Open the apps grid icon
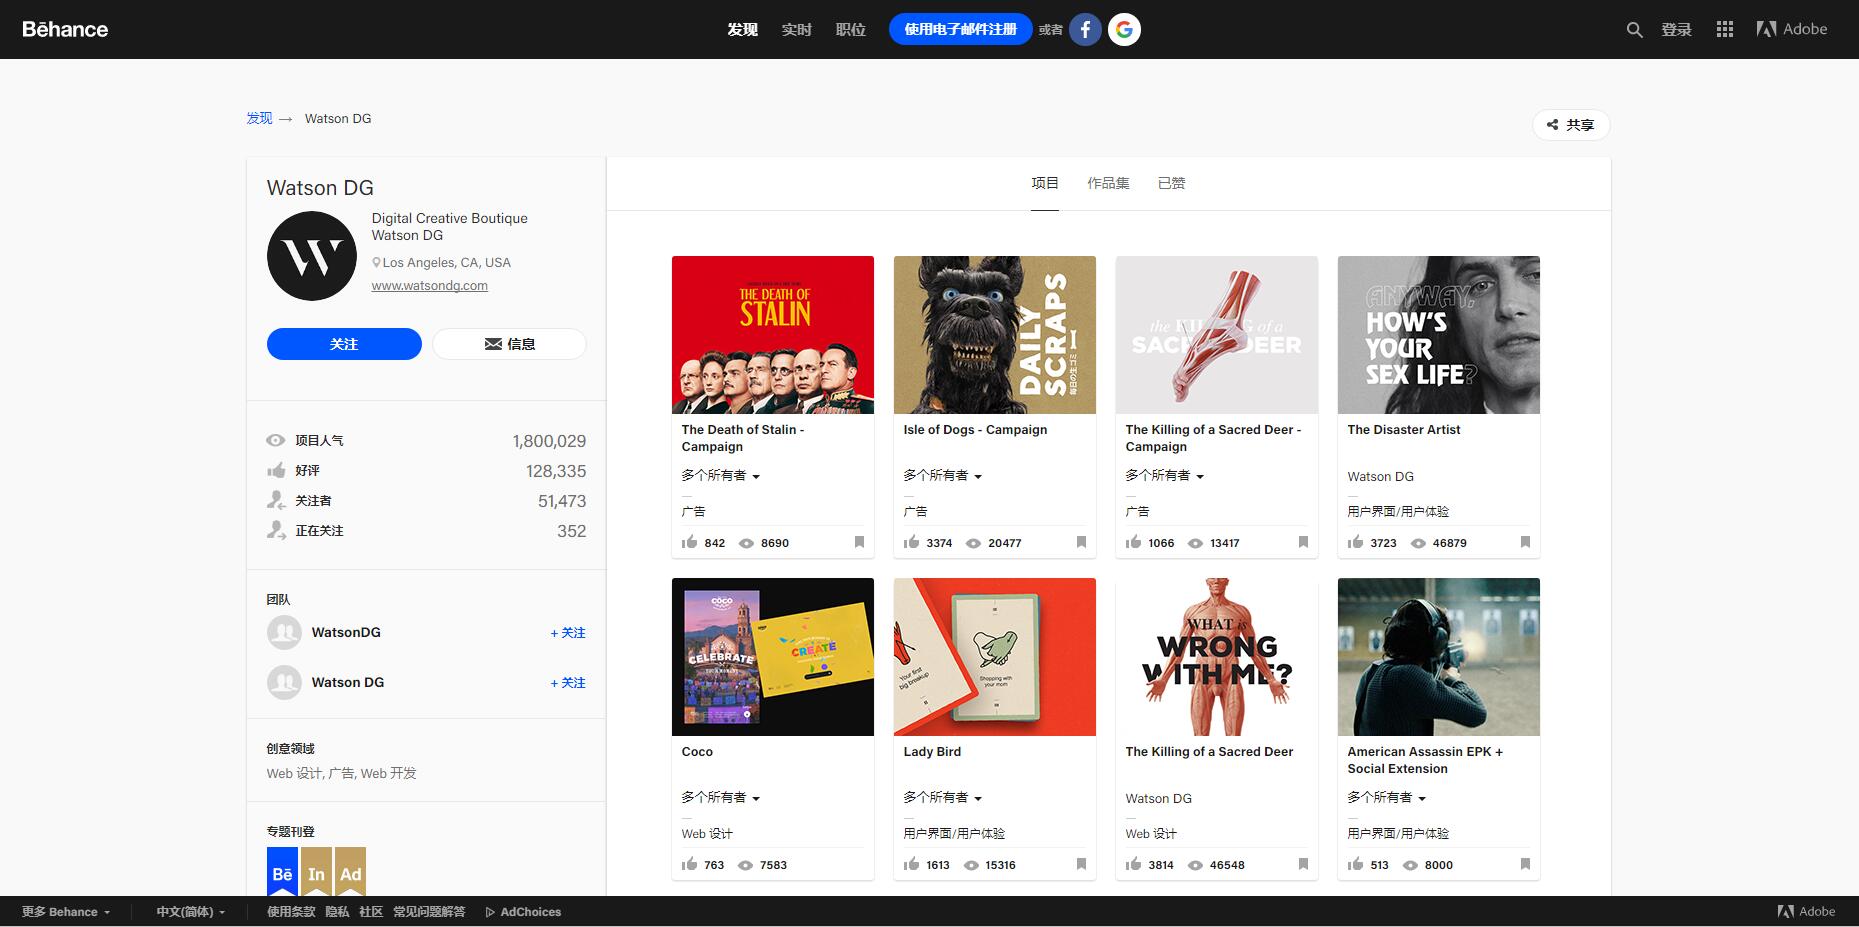The height and width of the screenshot is (927, 1859). tap(1724, 30)
